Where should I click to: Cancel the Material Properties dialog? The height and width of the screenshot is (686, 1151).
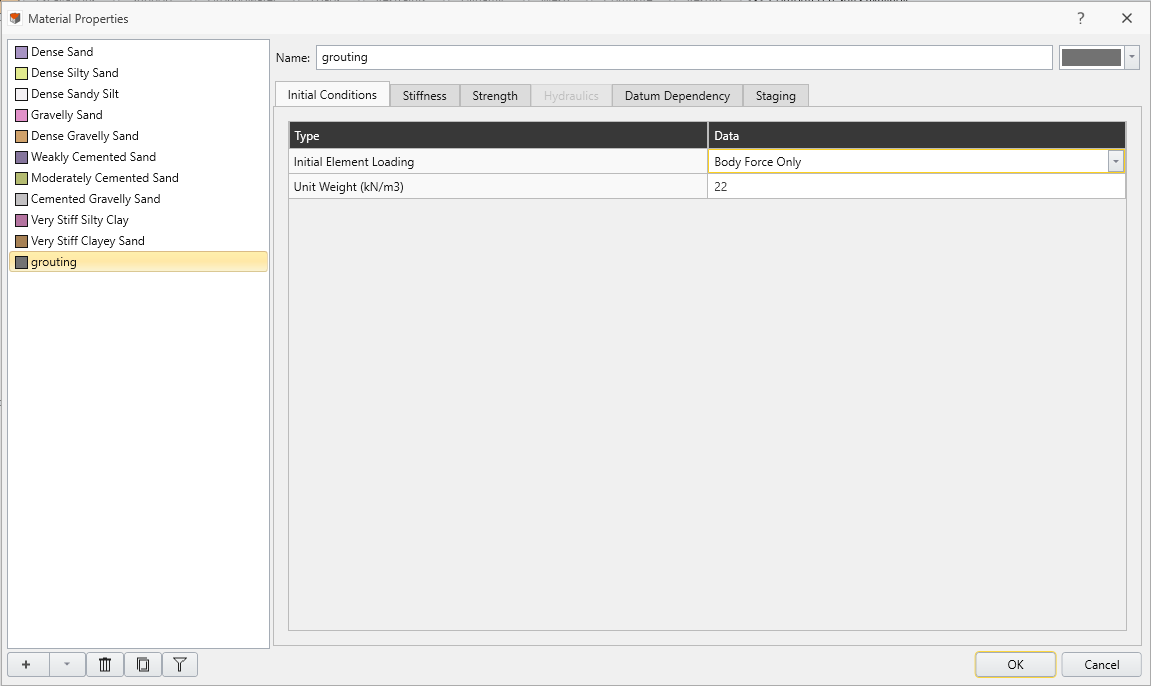coord(1100,664)
